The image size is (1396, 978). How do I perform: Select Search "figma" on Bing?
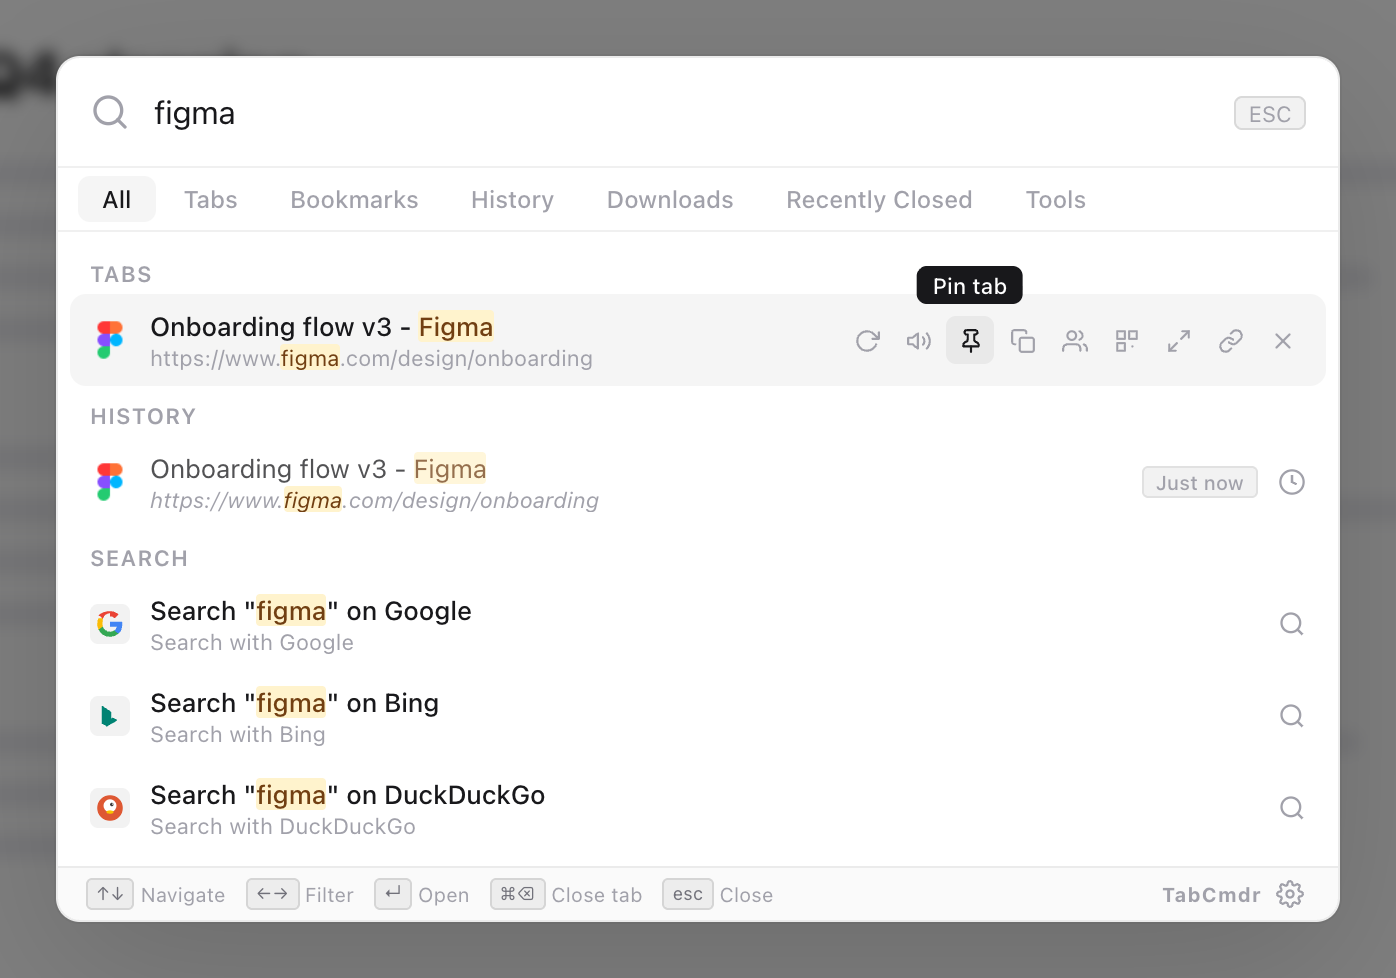tap(698, 716)
